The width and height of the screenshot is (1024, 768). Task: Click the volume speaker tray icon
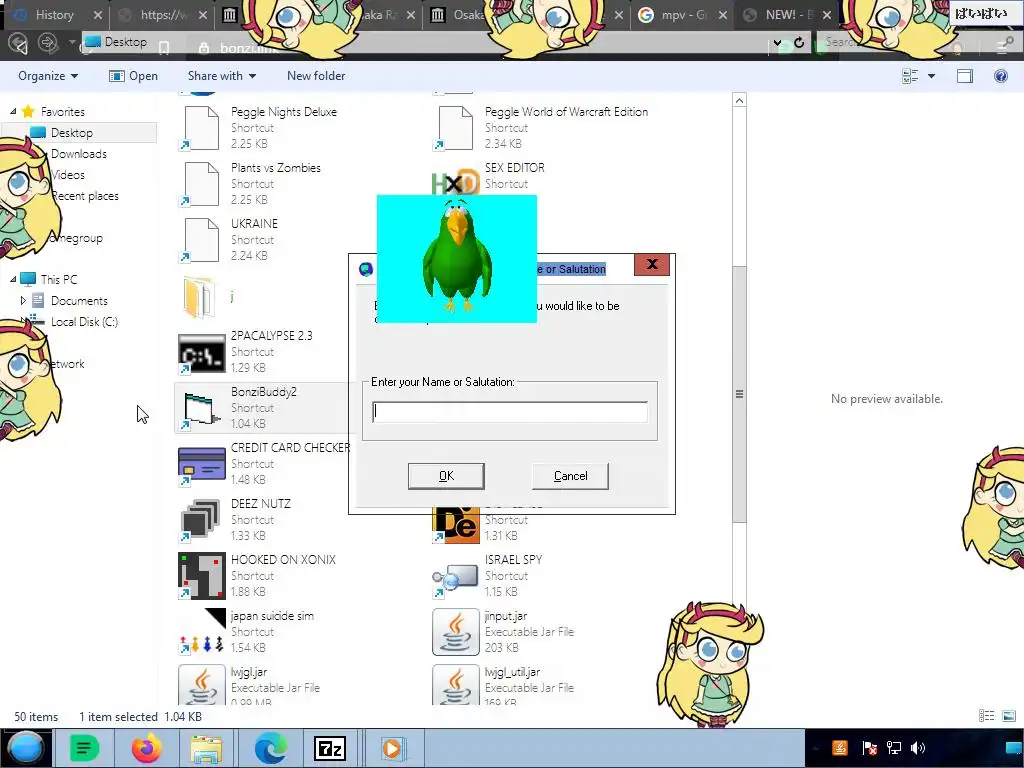(918, 748)
